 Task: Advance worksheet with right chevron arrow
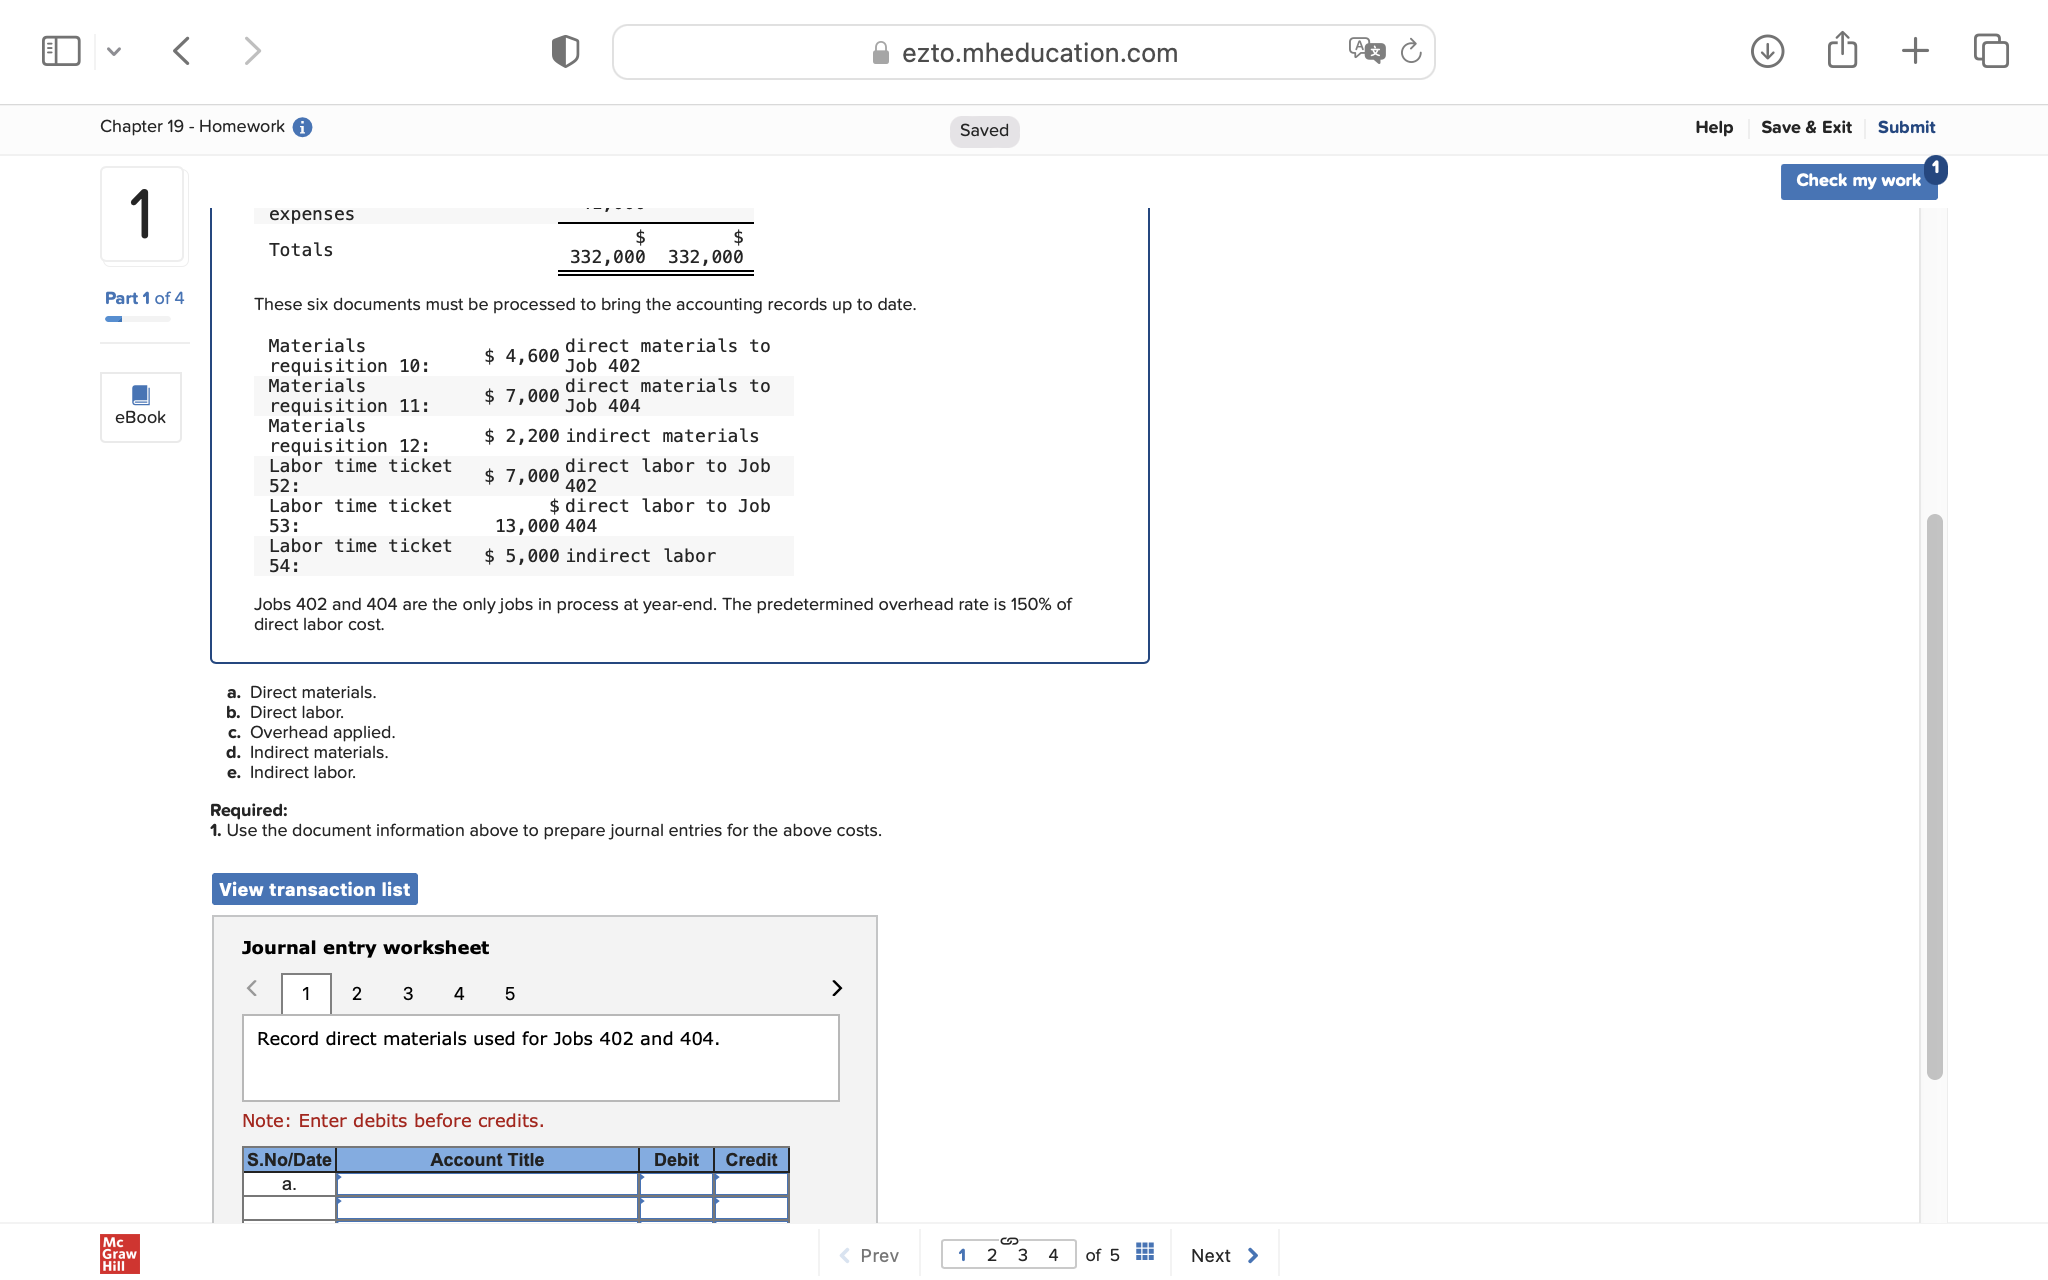(837, 989)
